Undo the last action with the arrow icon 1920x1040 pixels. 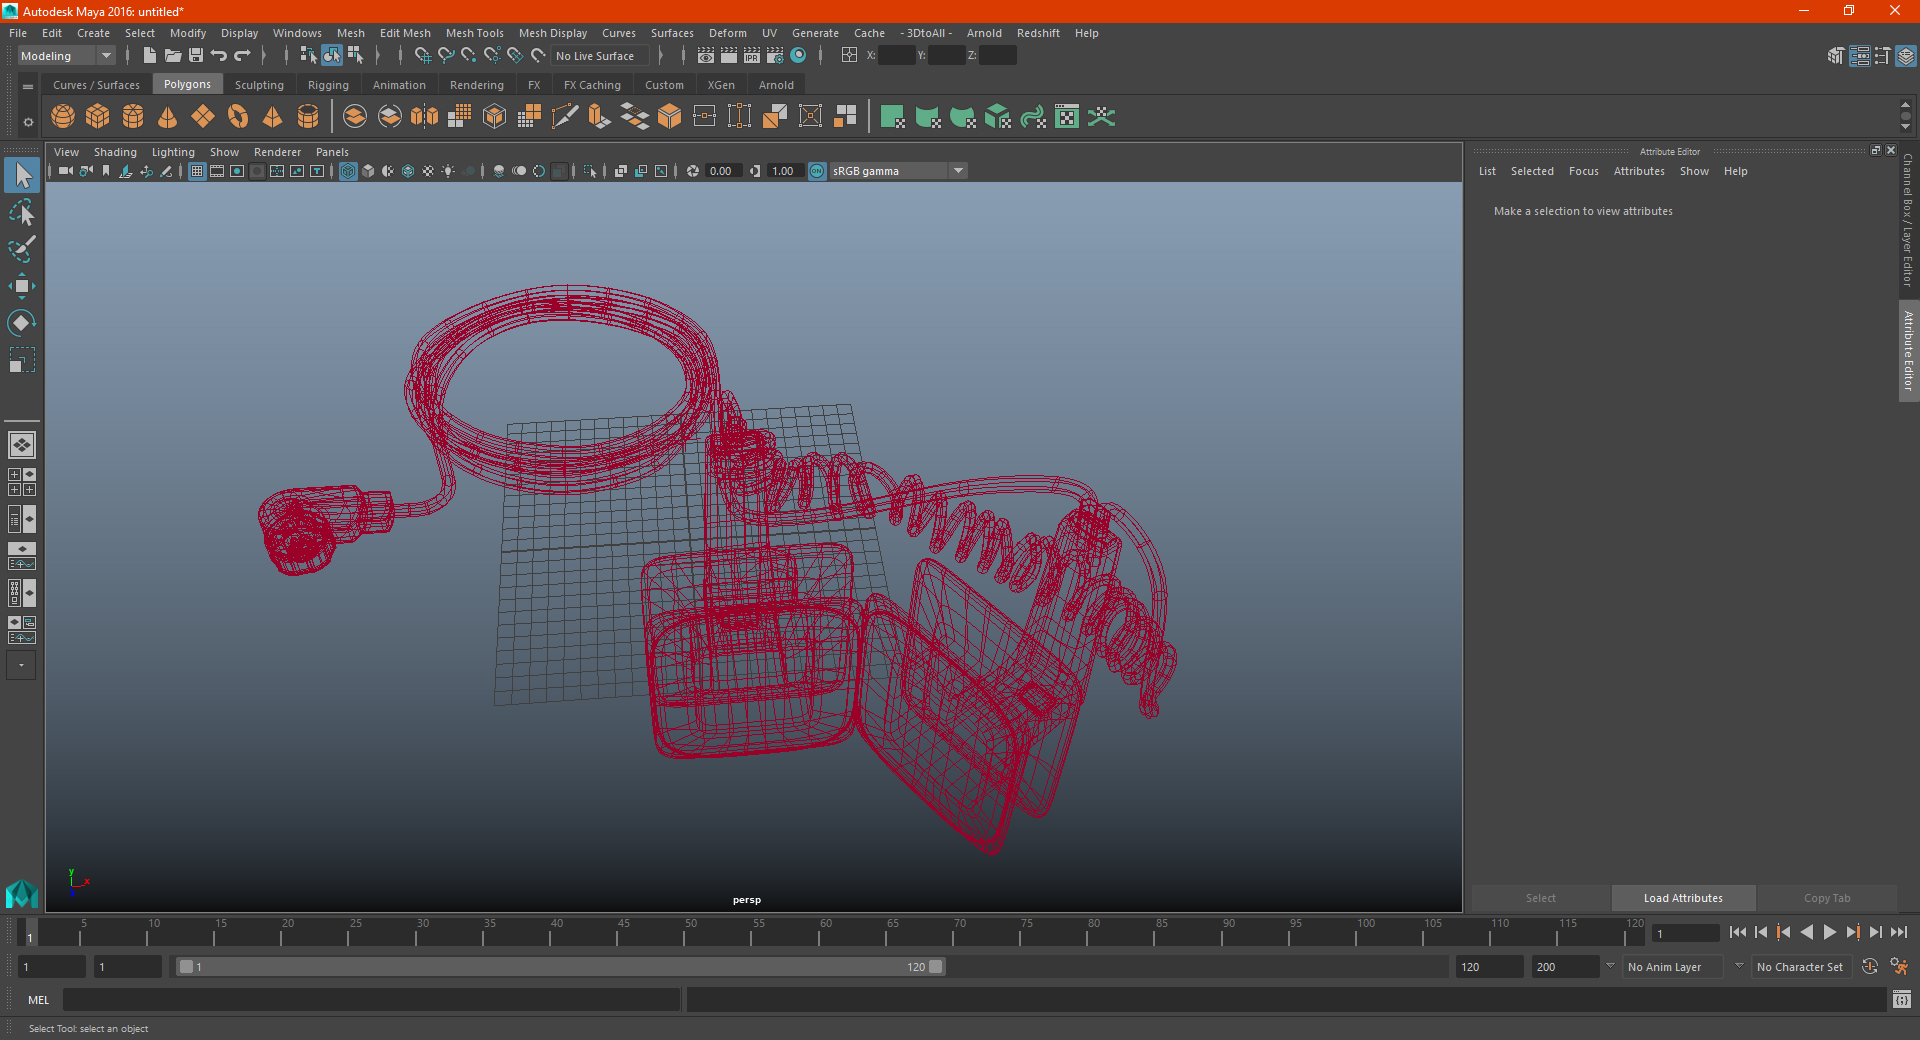[x=219, y=56]
